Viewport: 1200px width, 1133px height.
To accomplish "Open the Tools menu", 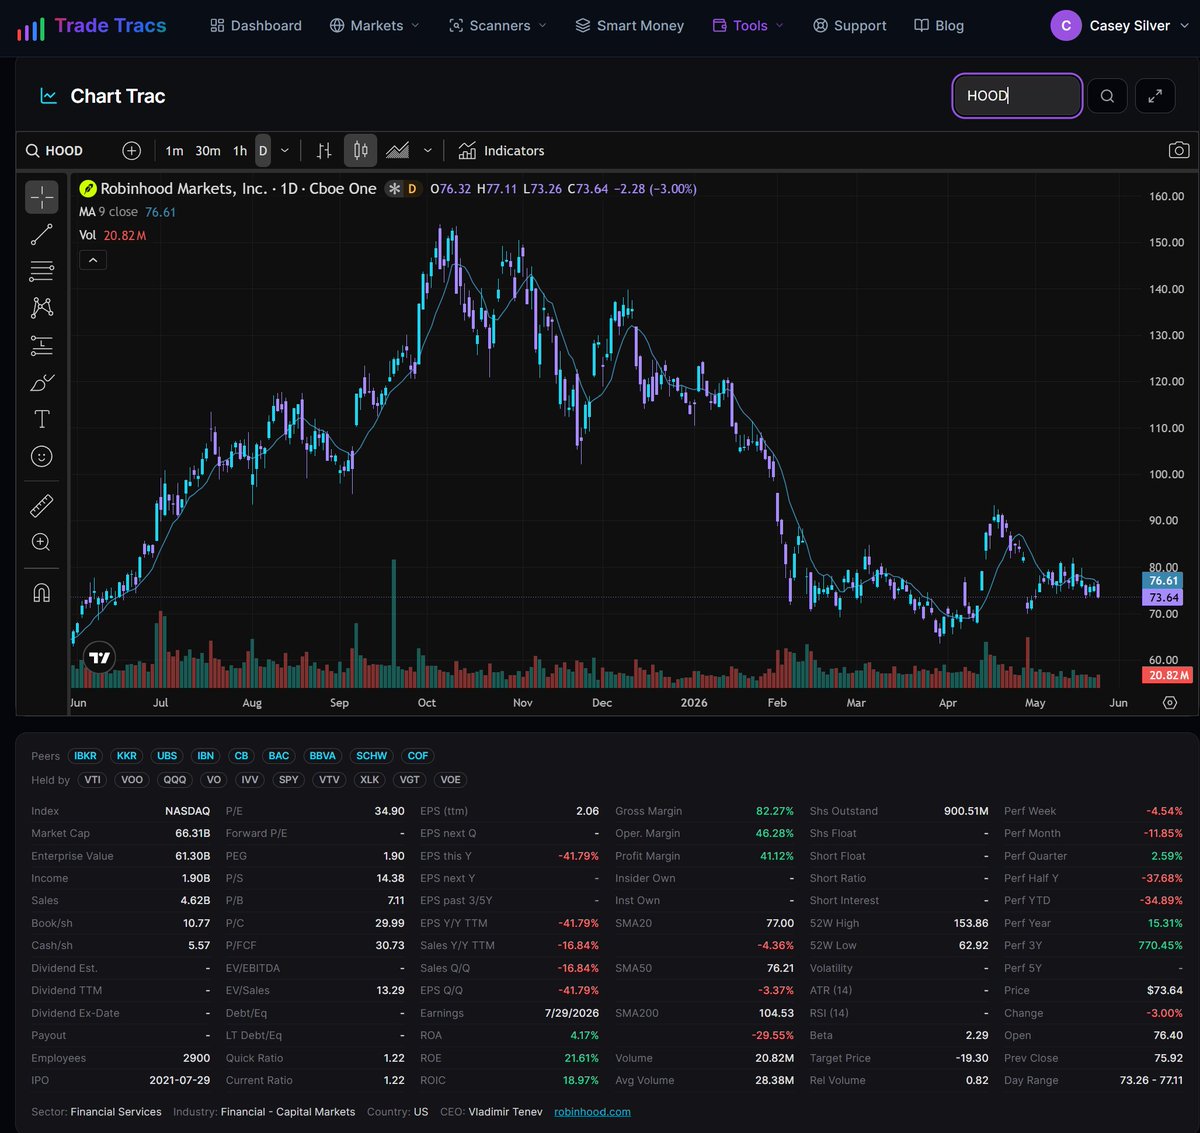I will tap(748, 26).
